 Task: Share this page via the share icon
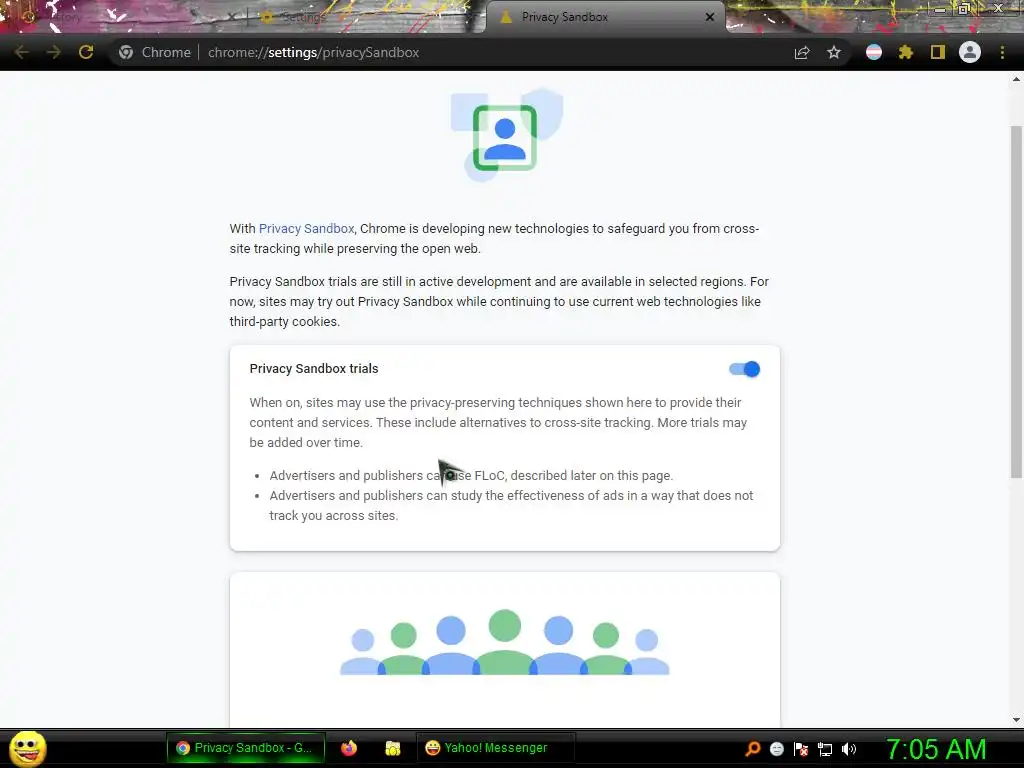(802, 52)
